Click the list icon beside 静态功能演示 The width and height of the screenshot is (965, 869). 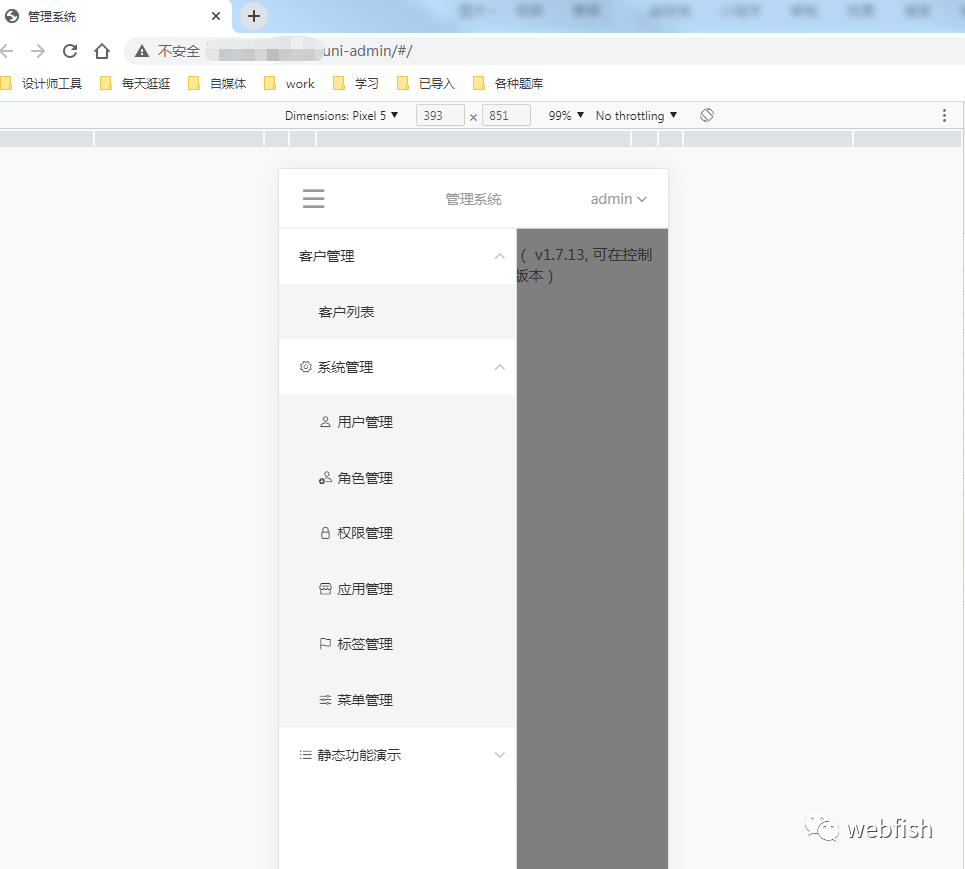[305, 755]
